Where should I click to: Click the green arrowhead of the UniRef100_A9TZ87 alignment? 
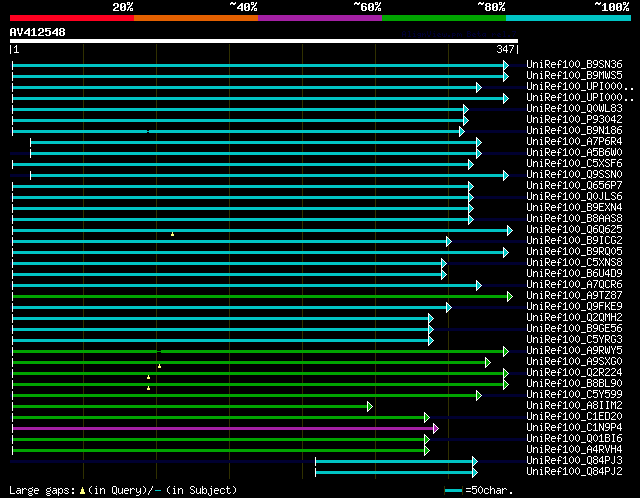click(510, 297)
